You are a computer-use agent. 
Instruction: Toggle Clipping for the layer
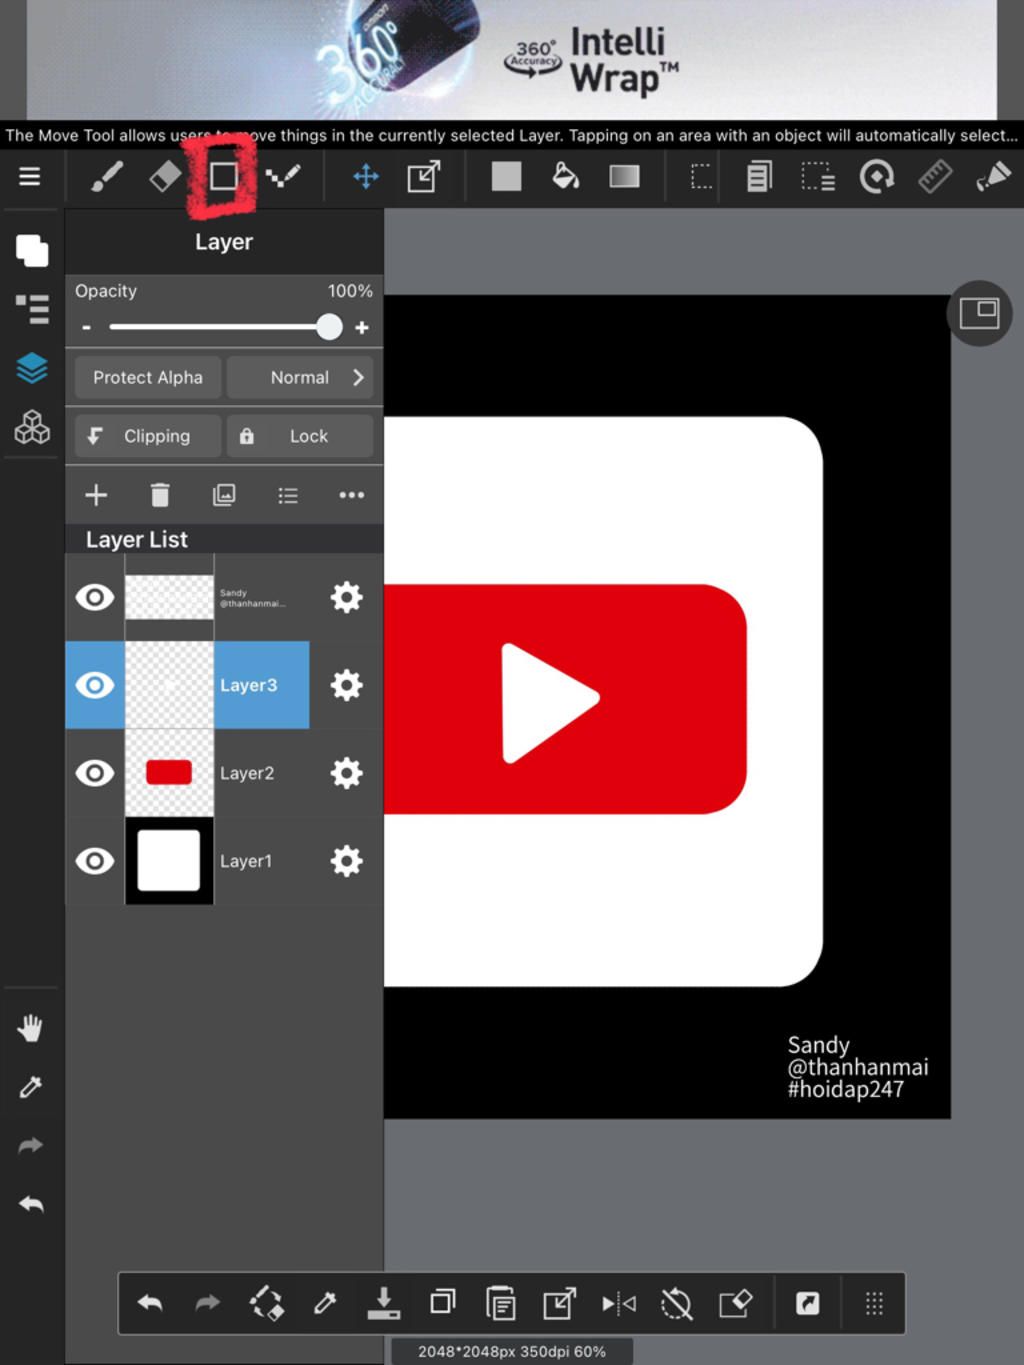(148, 436)
